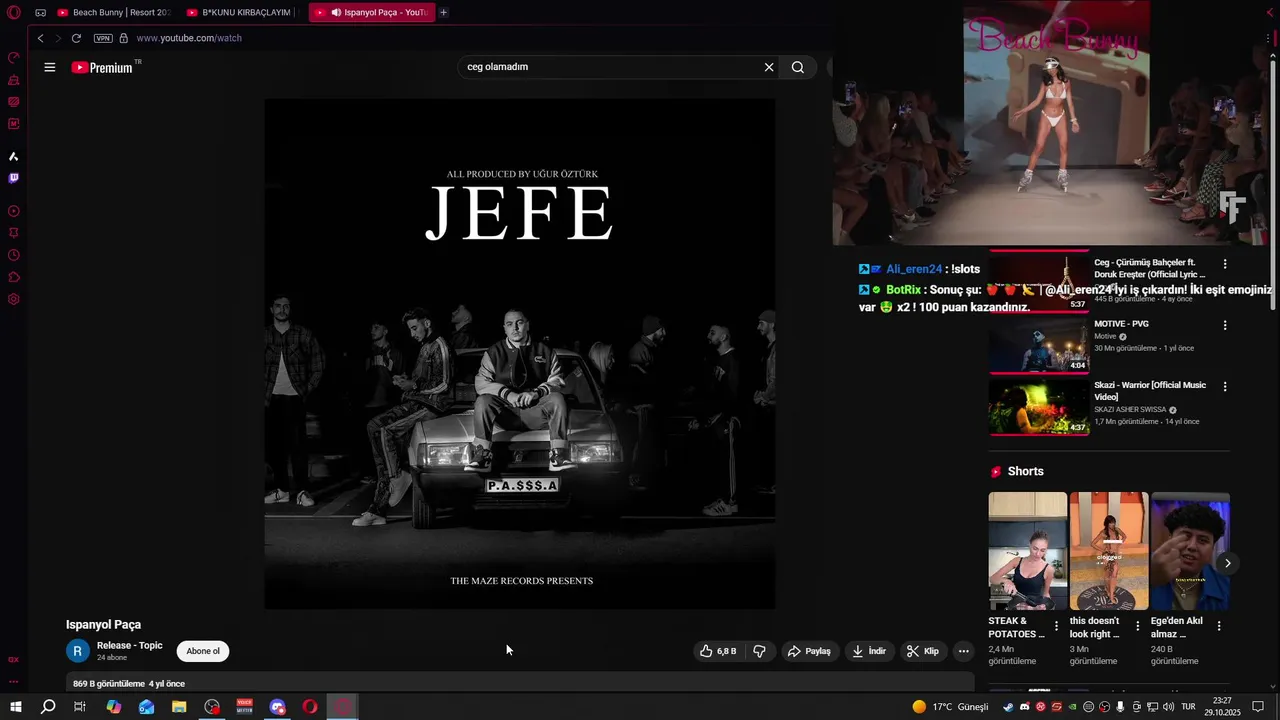Screen dimensions: 1280x720
Task: Open MOTIVE - PVG video title
Action: coord(1121,324)
